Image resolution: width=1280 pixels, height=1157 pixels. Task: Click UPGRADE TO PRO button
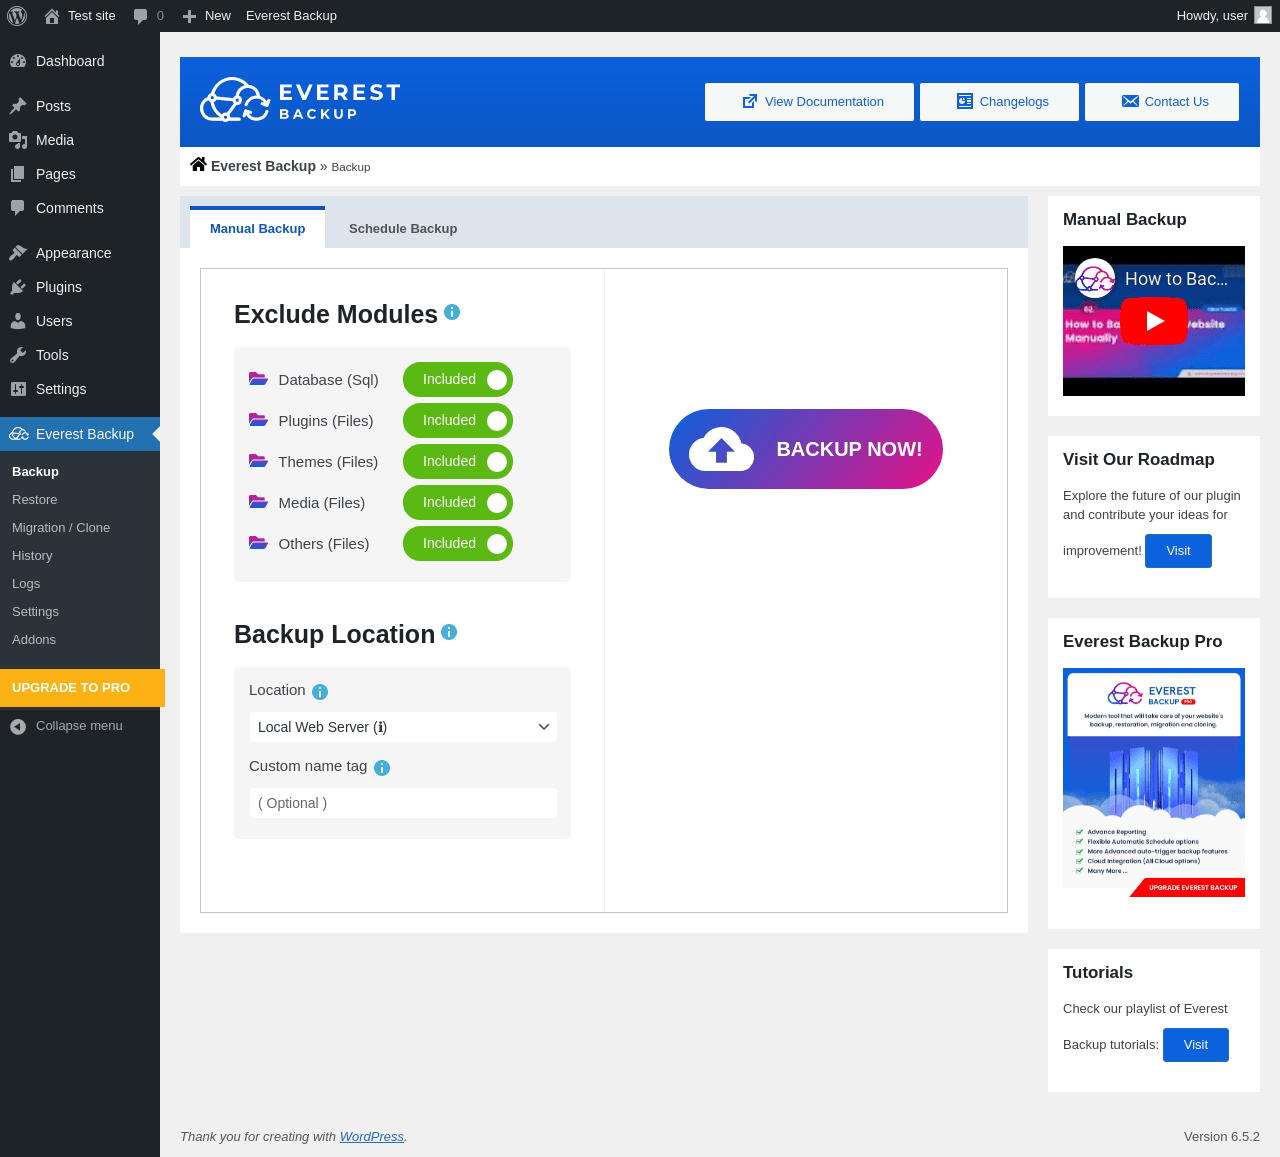click(82, 688)
